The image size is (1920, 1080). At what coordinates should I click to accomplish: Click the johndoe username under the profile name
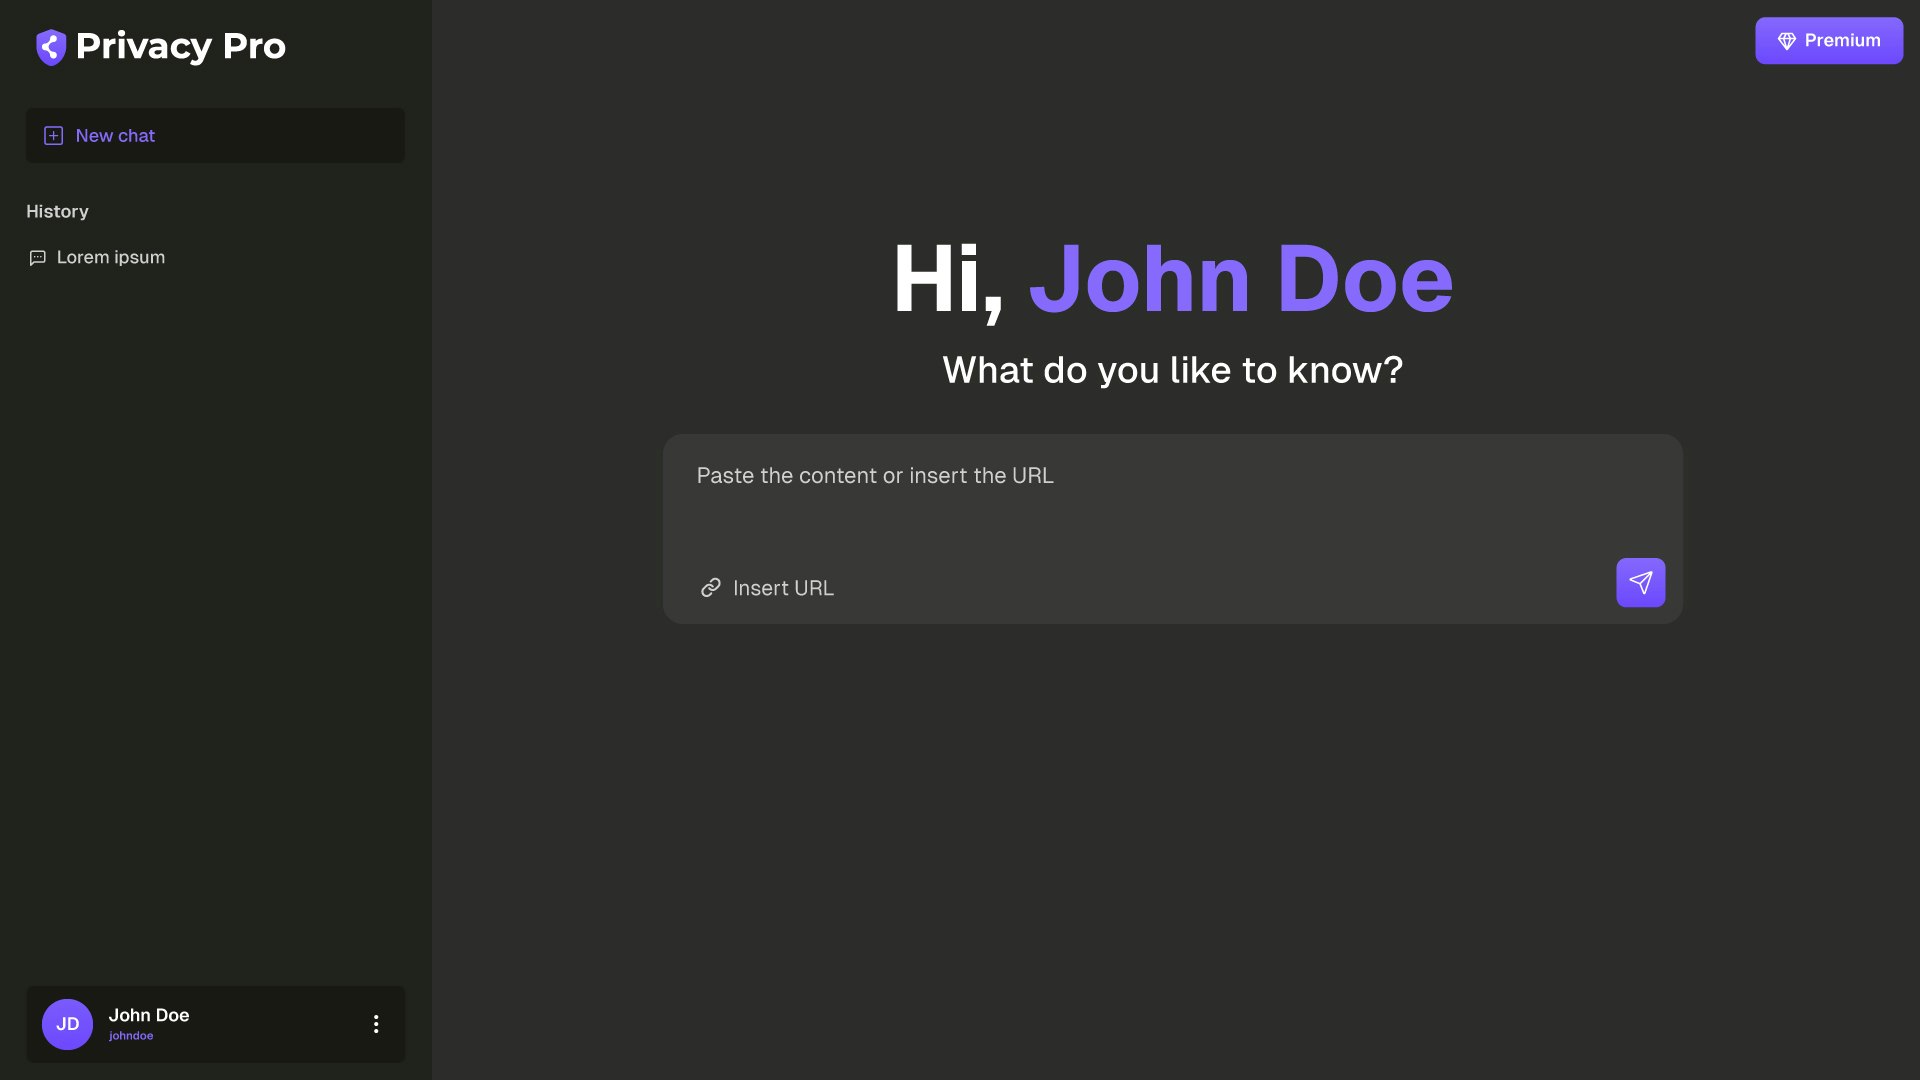131,1036
